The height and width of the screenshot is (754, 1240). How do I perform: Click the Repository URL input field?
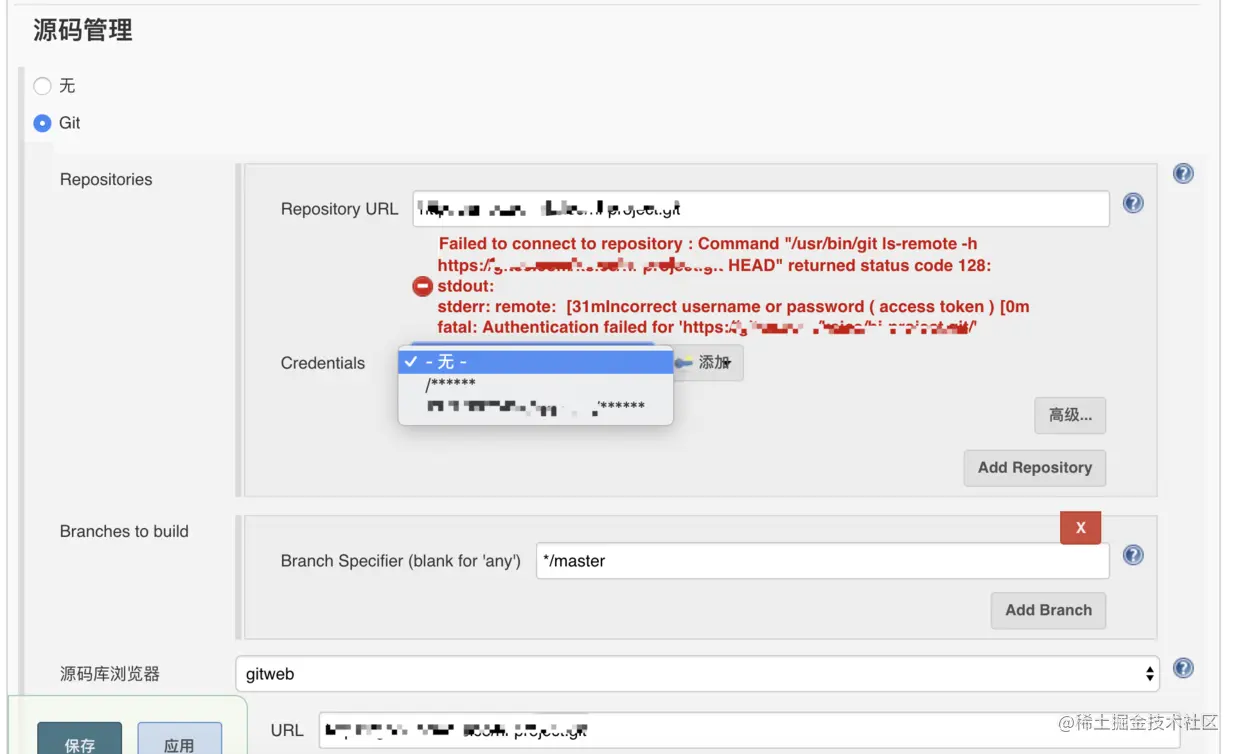click(761, 209)
